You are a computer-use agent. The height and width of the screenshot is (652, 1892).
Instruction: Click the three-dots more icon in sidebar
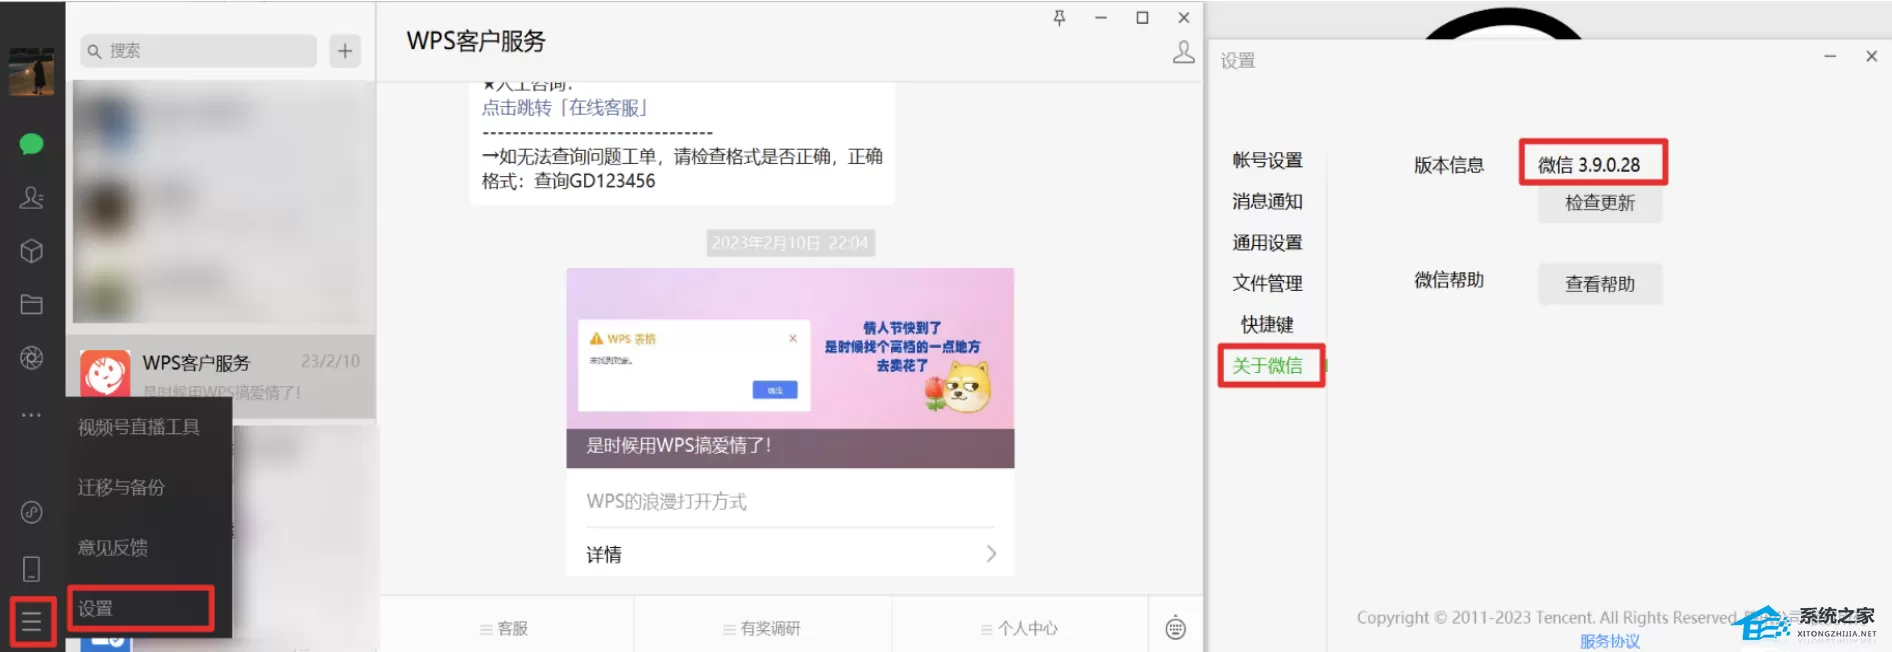coord(31,414)
